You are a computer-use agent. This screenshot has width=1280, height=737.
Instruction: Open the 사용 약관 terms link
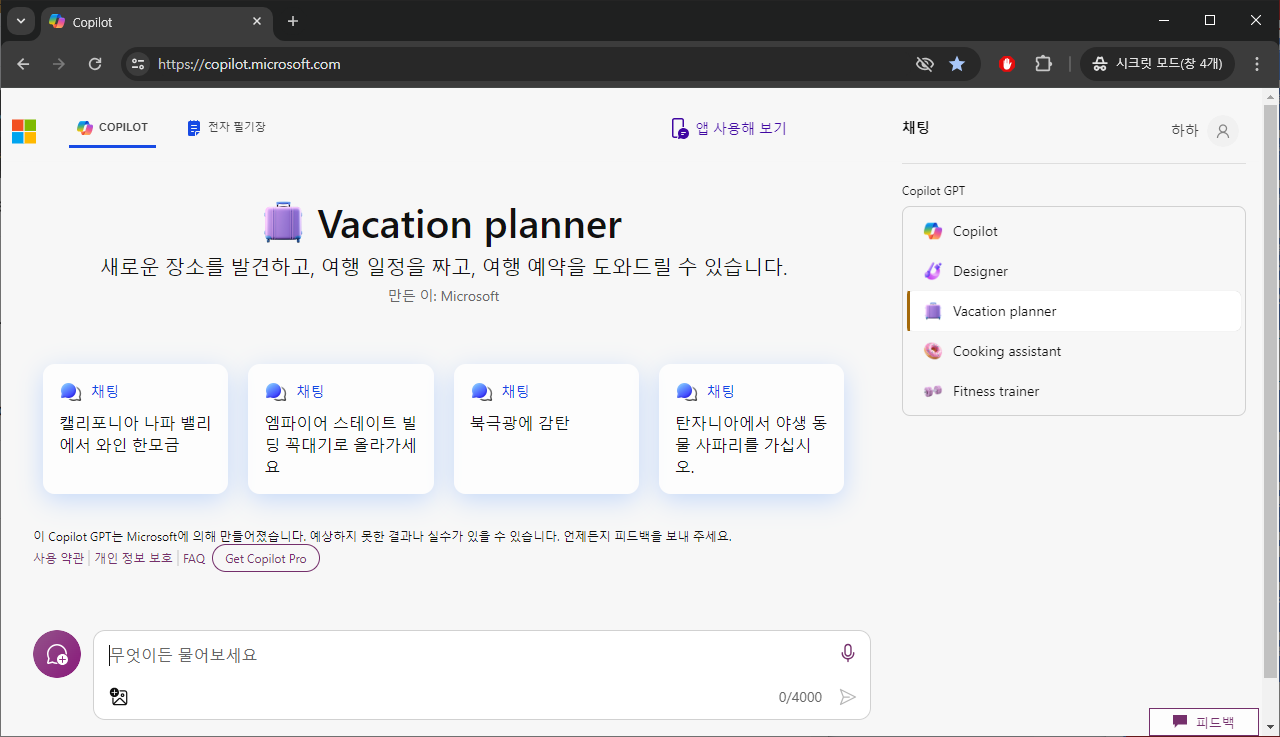tap(59, 558)
